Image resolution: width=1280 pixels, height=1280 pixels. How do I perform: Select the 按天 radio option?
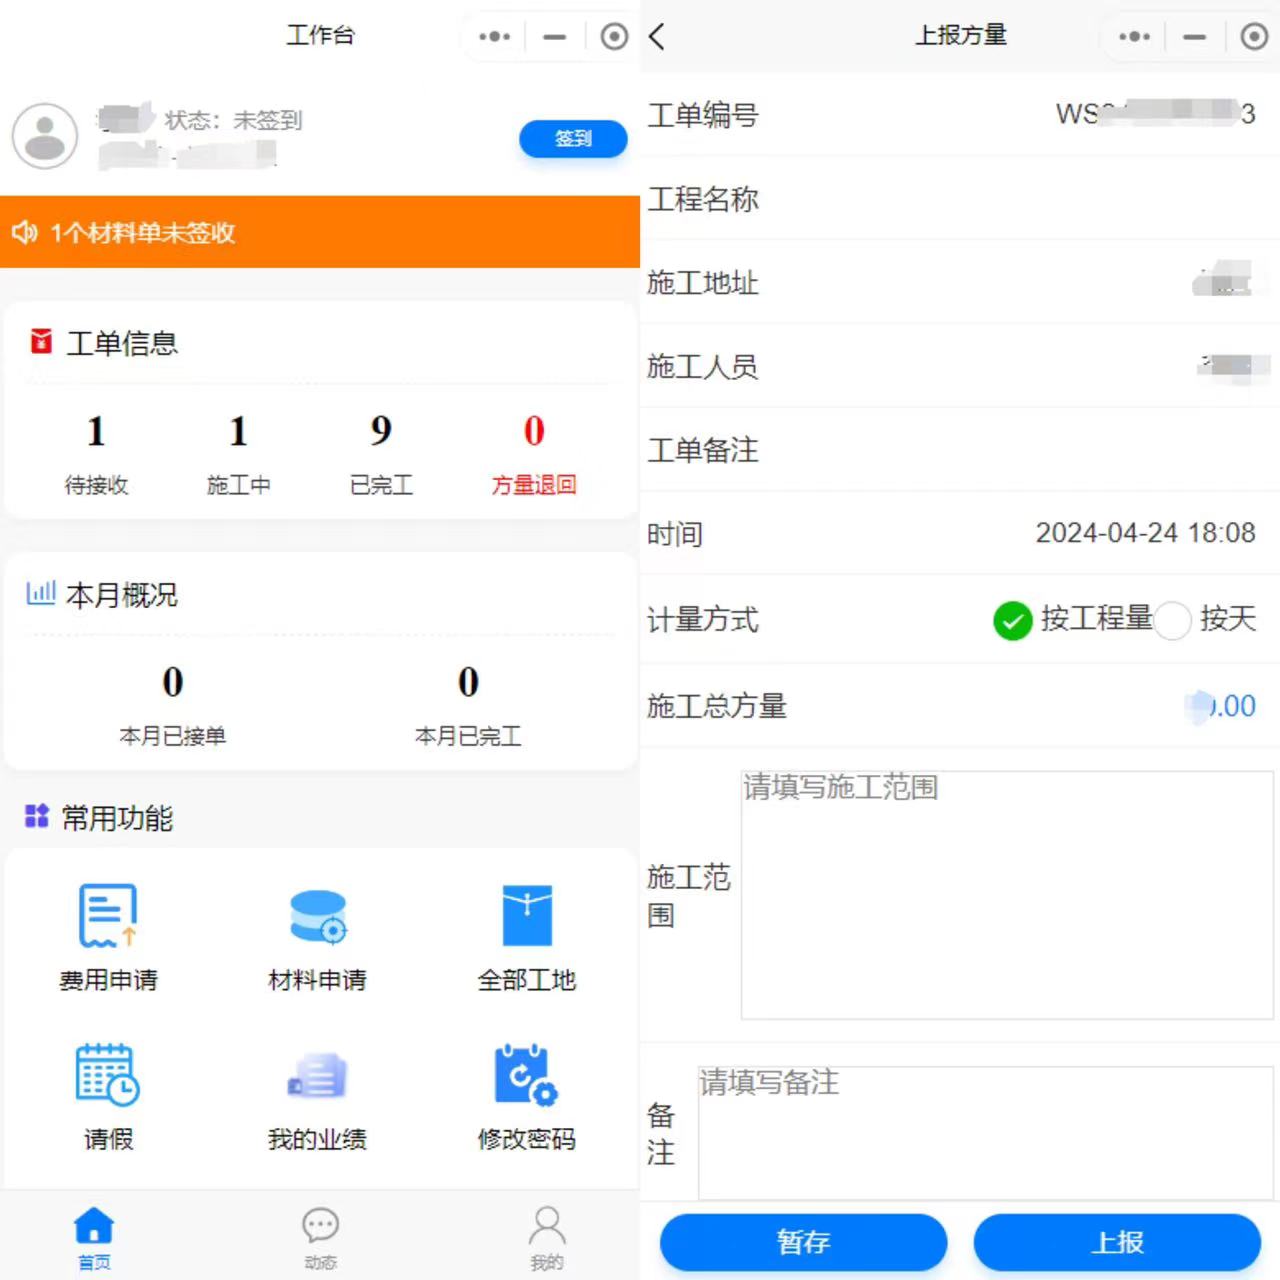(x=1172, y=620)
